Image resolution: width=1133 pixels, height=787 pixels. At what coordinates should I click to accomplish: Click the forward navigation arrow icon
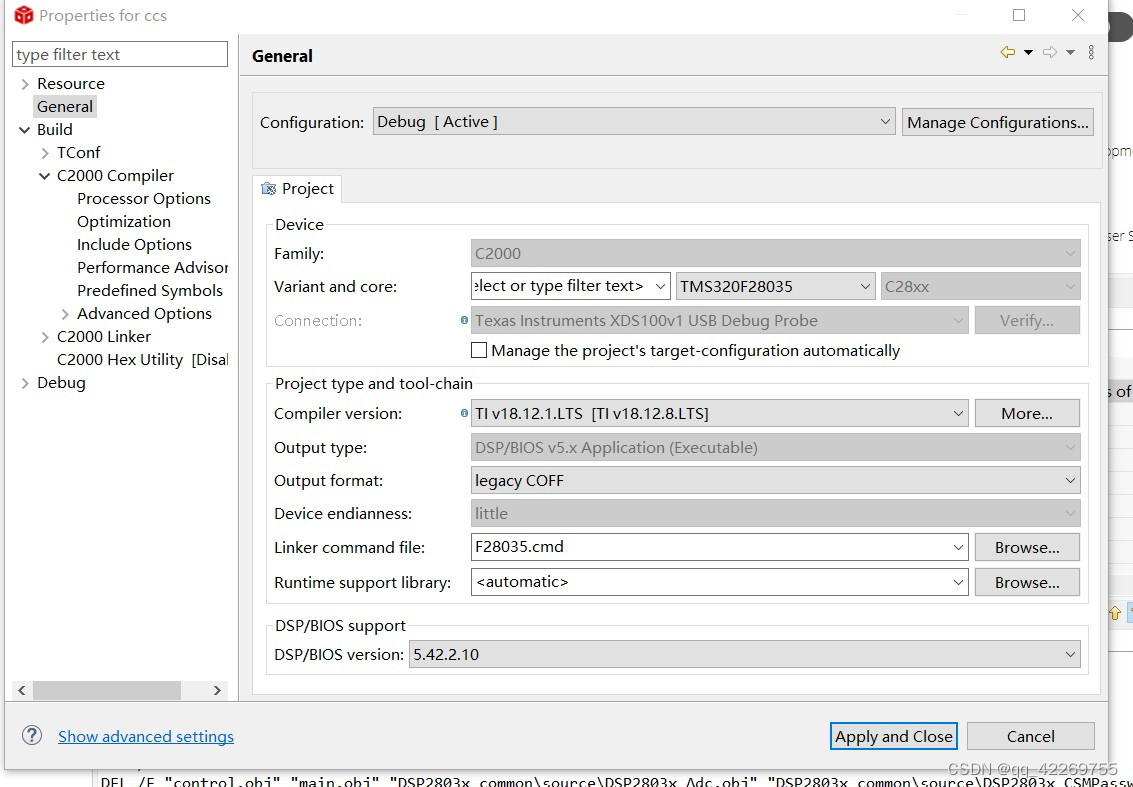[1050, 51]
